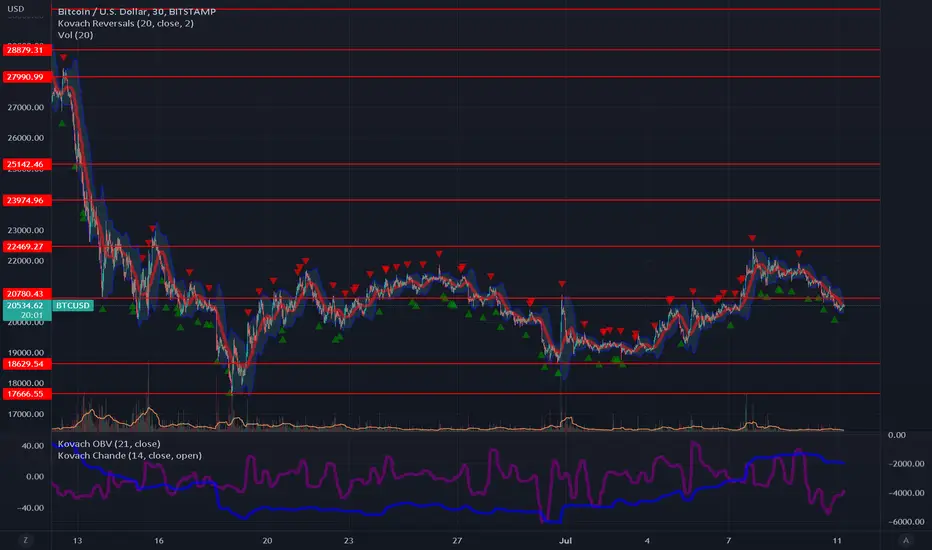Click the -2000.00 OBV scale value

(906, 464)
